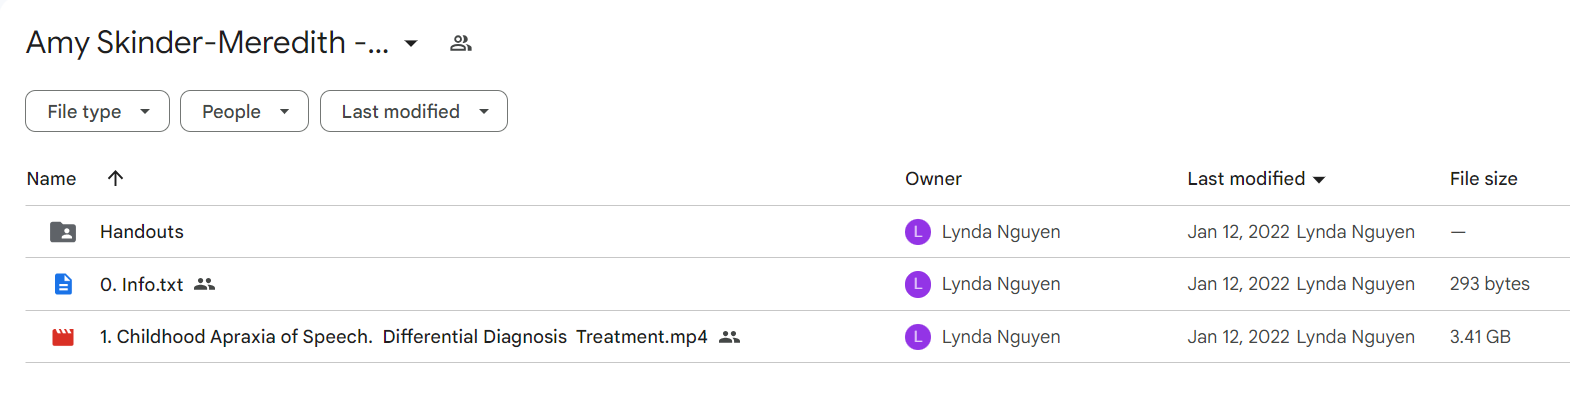The height and width of the screenshot is (394, 1570).
Task: Select the Handouts folder row
Action: 797,232
